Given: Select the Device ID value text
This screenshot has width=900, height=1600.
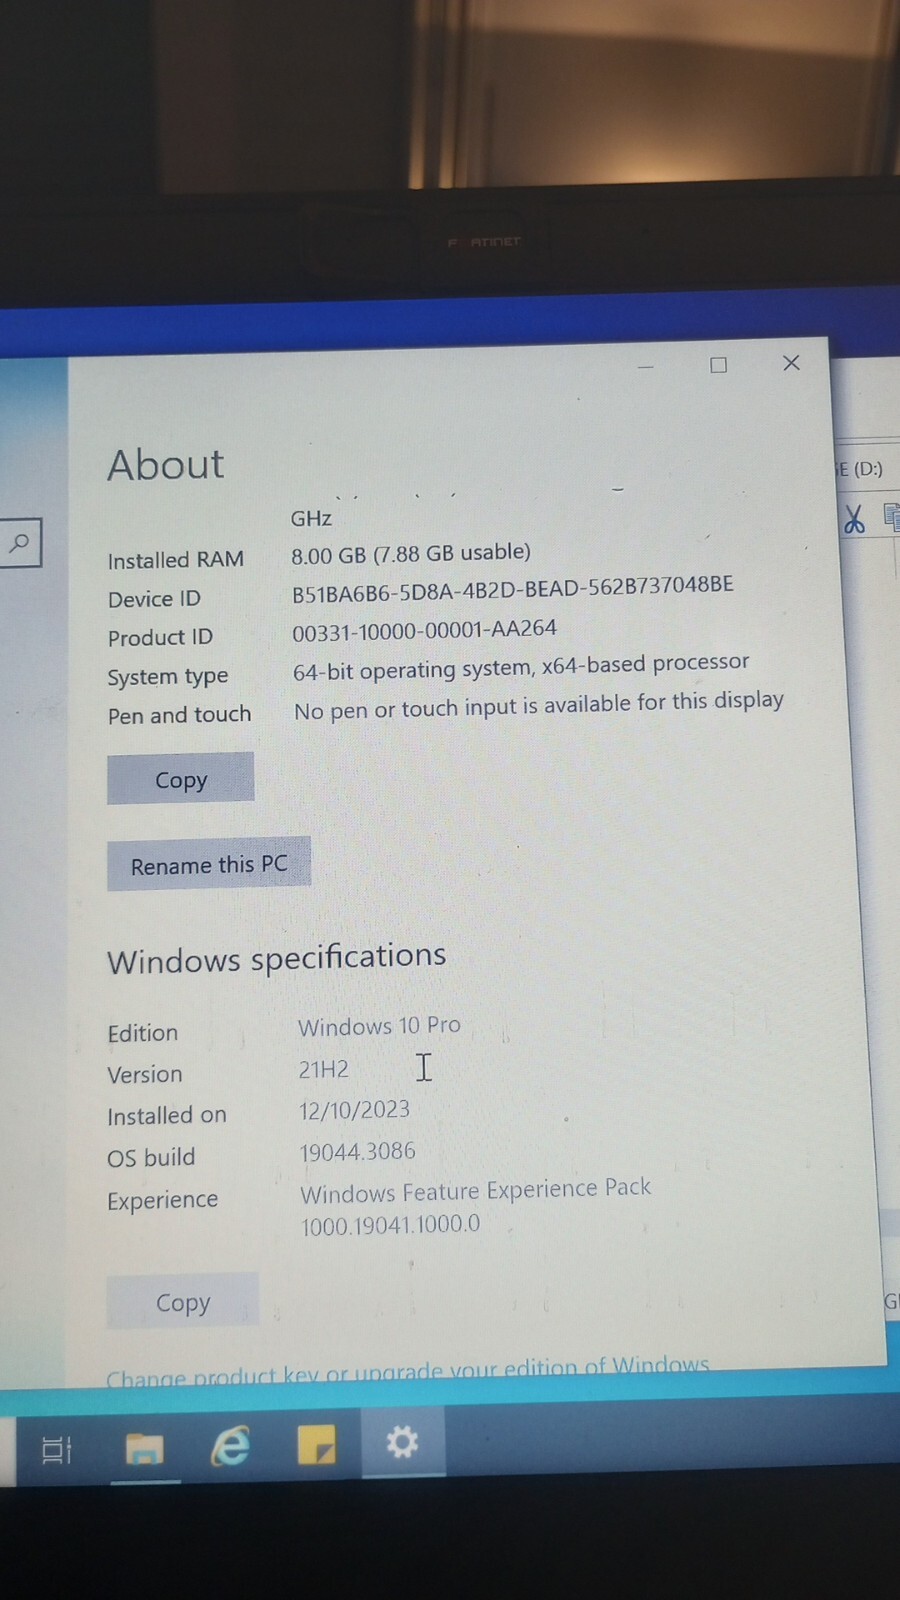Looking at the screenshot, I should pos(513,589).
